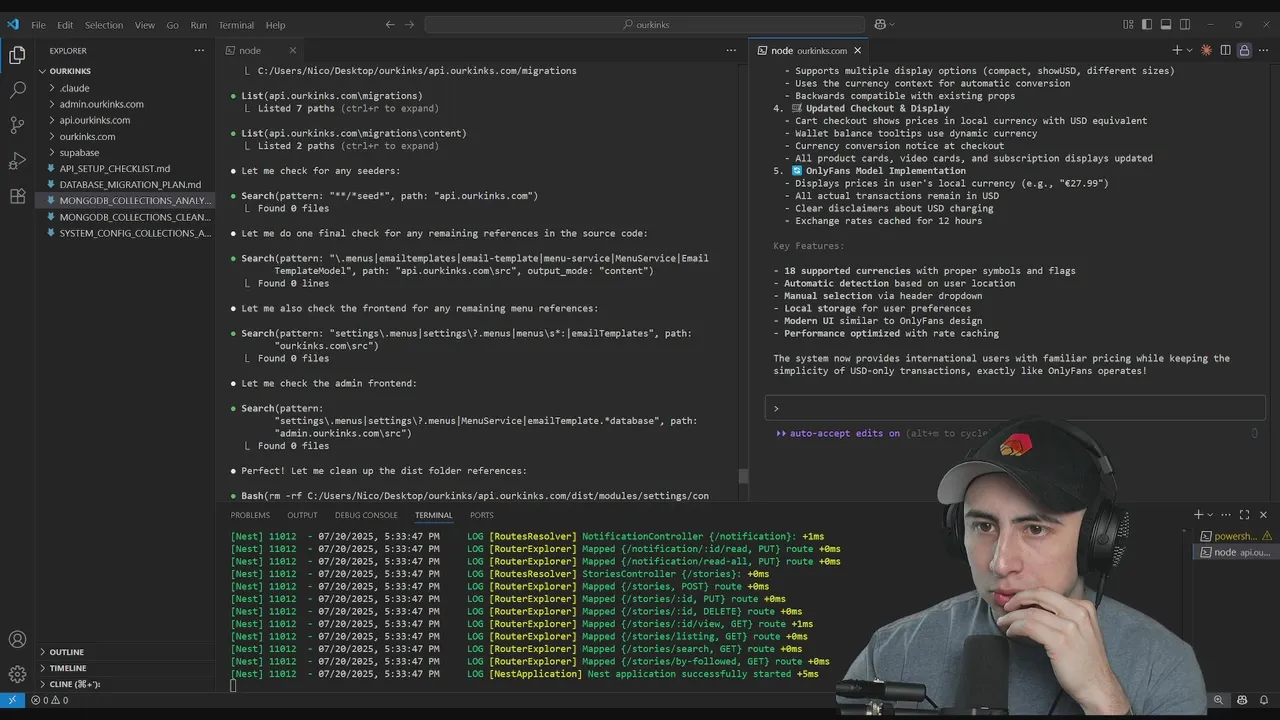Expand the api.ourkinks.com folder
1280x720 pixels.
126,120
